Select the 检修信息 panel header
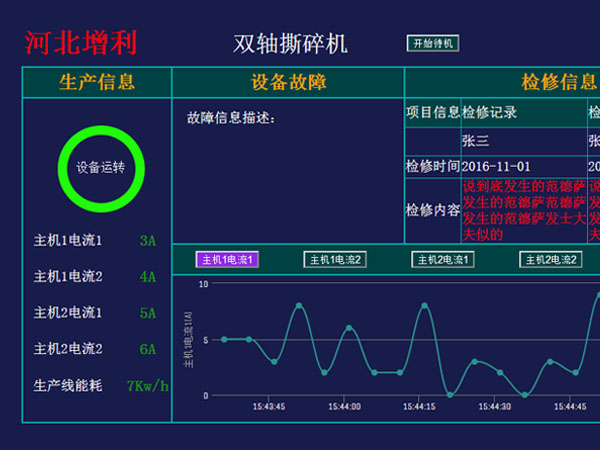This screenshot has height=450, width=600. coord(559,82)
